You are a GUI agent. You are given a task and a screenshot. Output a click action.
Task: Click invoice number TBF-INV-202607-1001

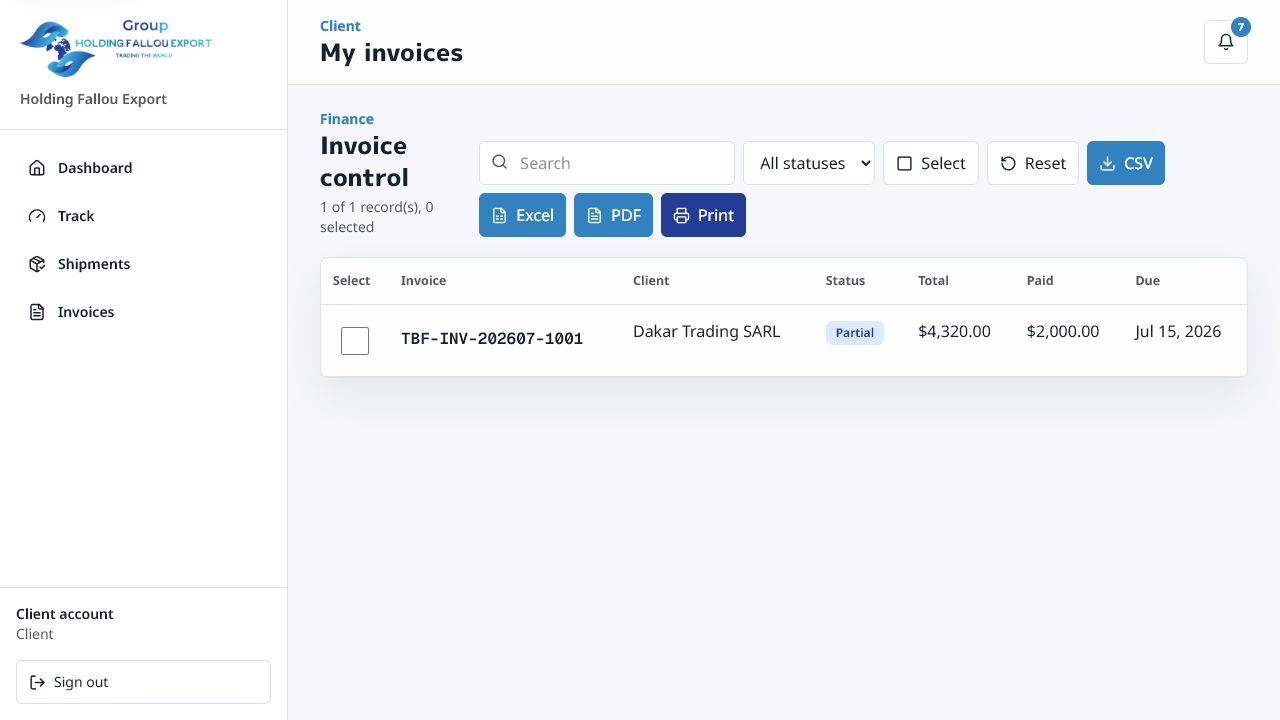(492, 339)
